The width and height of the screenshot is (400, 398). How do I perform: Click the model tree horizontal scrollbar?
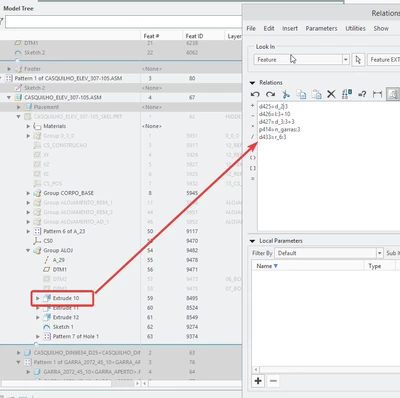[56, 383]
